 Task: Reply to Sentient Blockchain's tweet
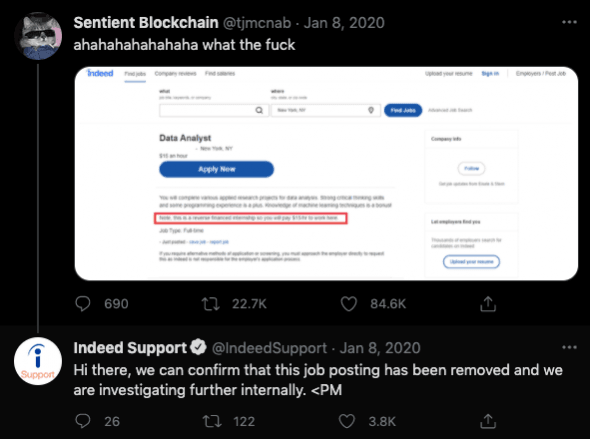tap(83, 304)
